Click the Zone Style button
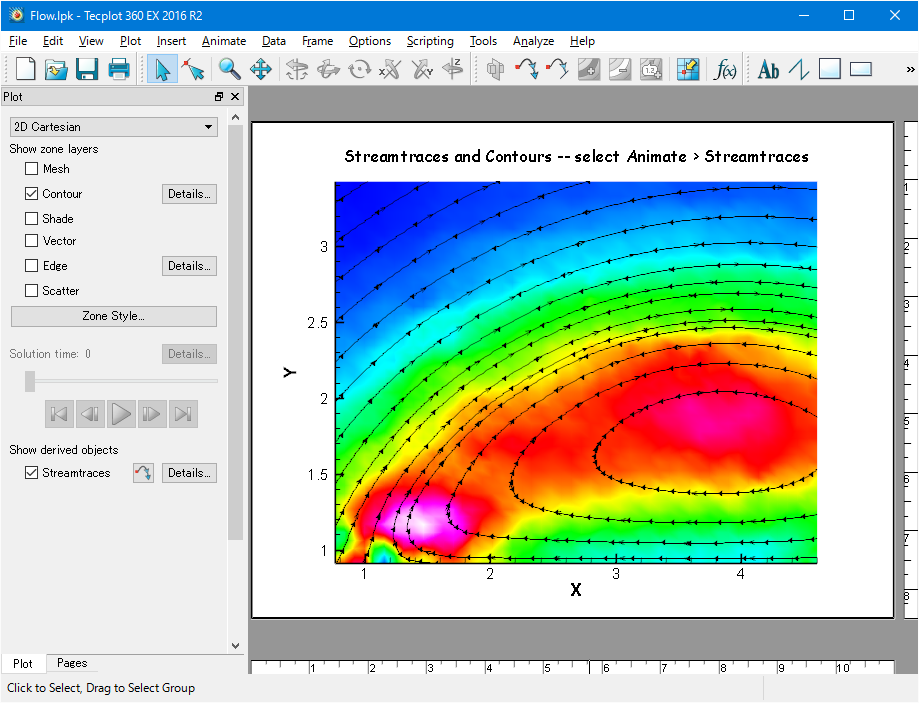Viewport: 919px width, 703px height. click(x=114, y=316)
